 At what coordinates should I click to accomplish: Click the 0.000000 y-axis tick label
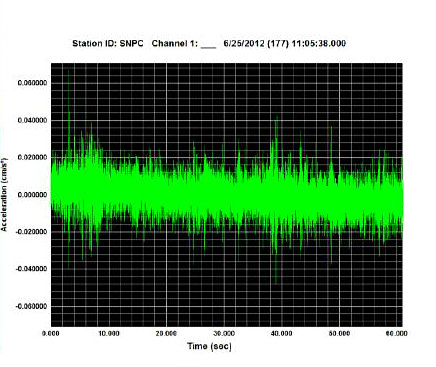(32, 195)
